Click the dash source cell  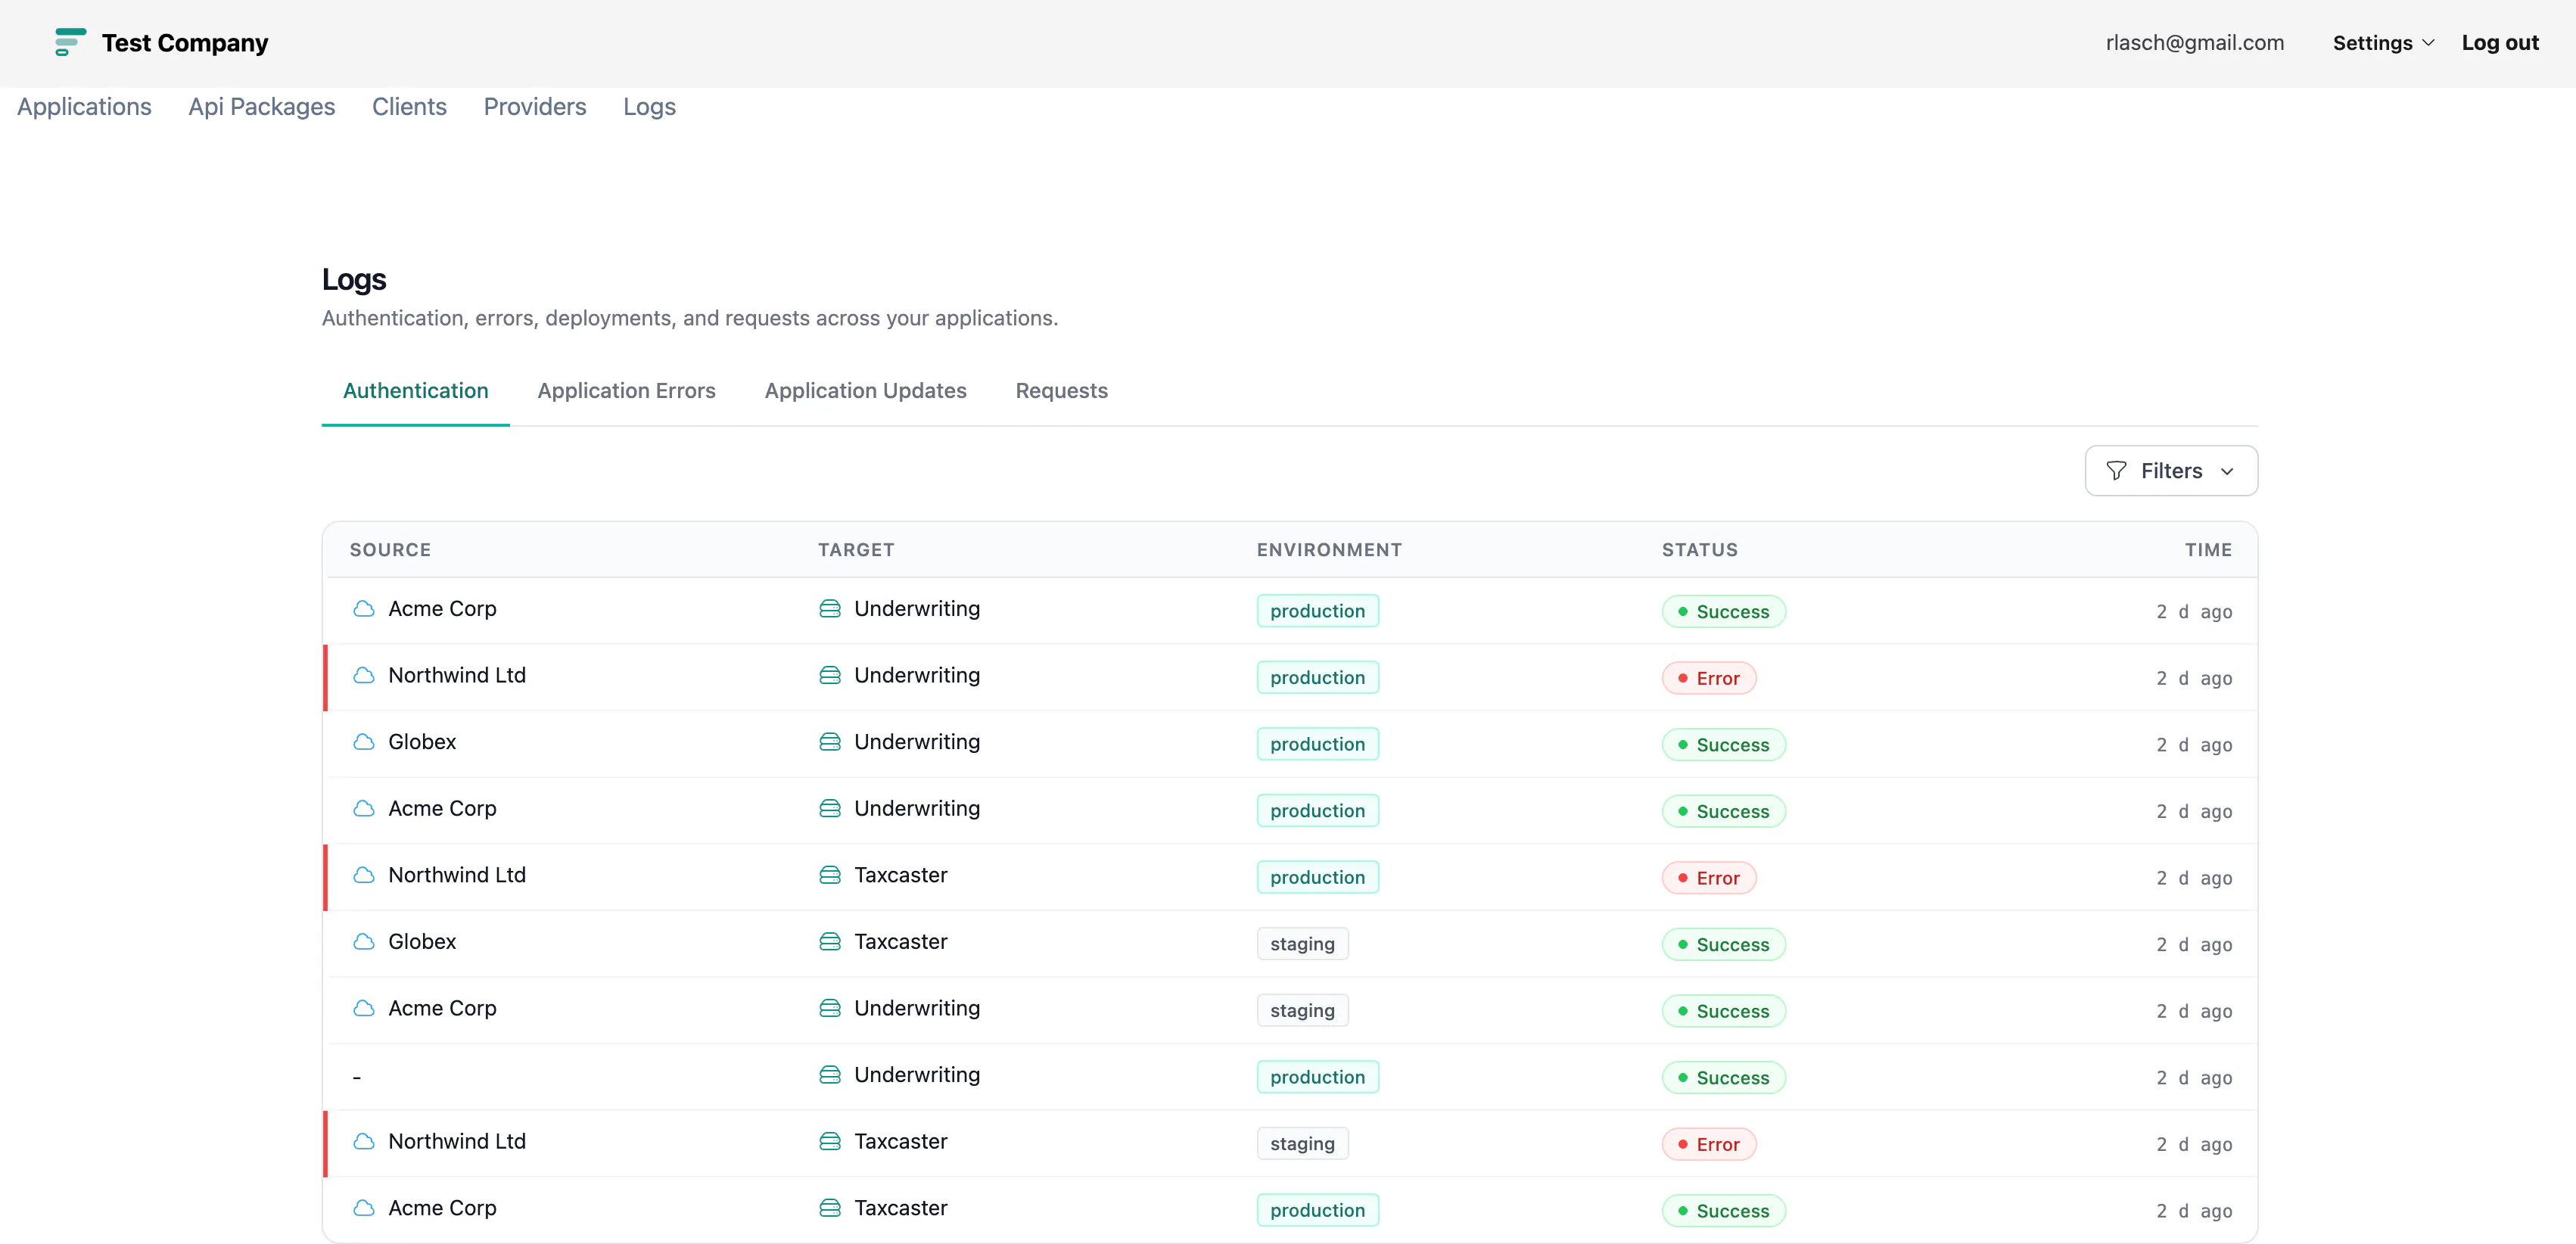[x=357, y=1077]
